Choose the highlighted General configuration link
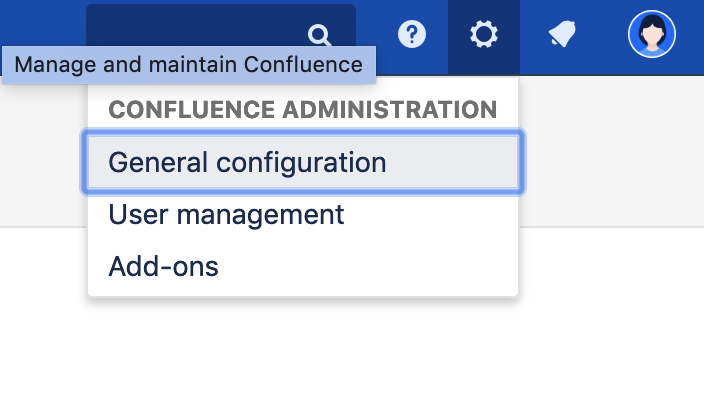Image resolution: width=704 pixels, height=406 pixels. click(247, 162)
